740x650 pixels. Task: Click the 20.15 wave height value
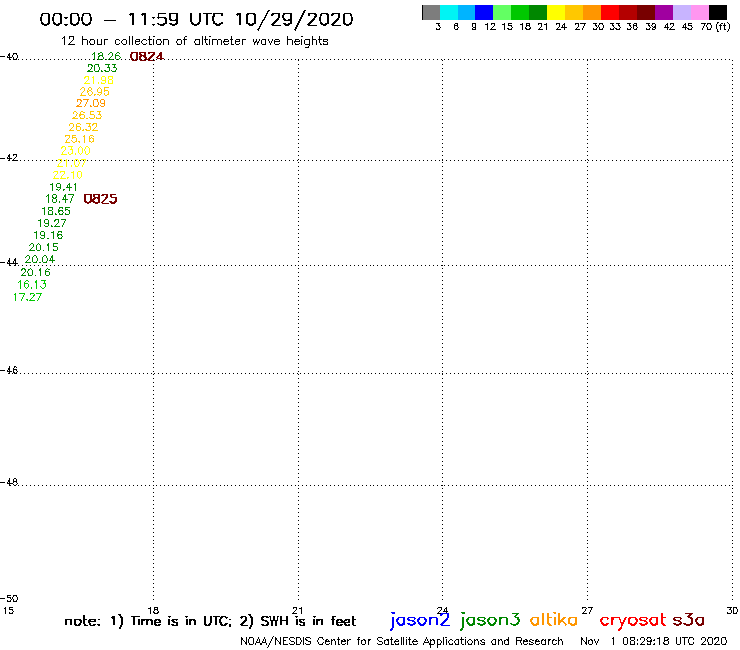point(43,247)
